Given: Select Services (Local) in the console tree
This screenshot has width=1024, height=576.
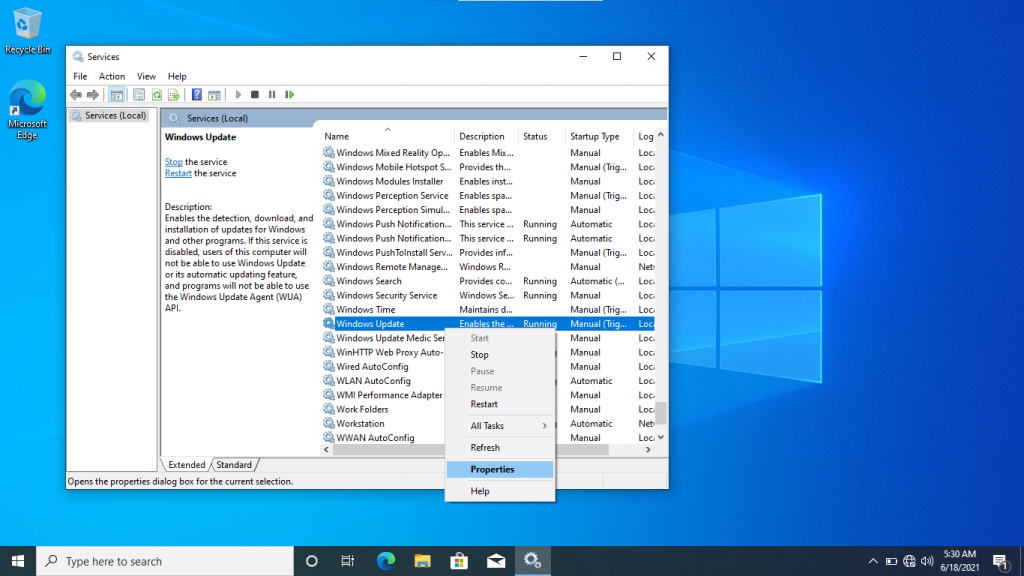Looking at the screenshot, I should (x=115, y=116).
